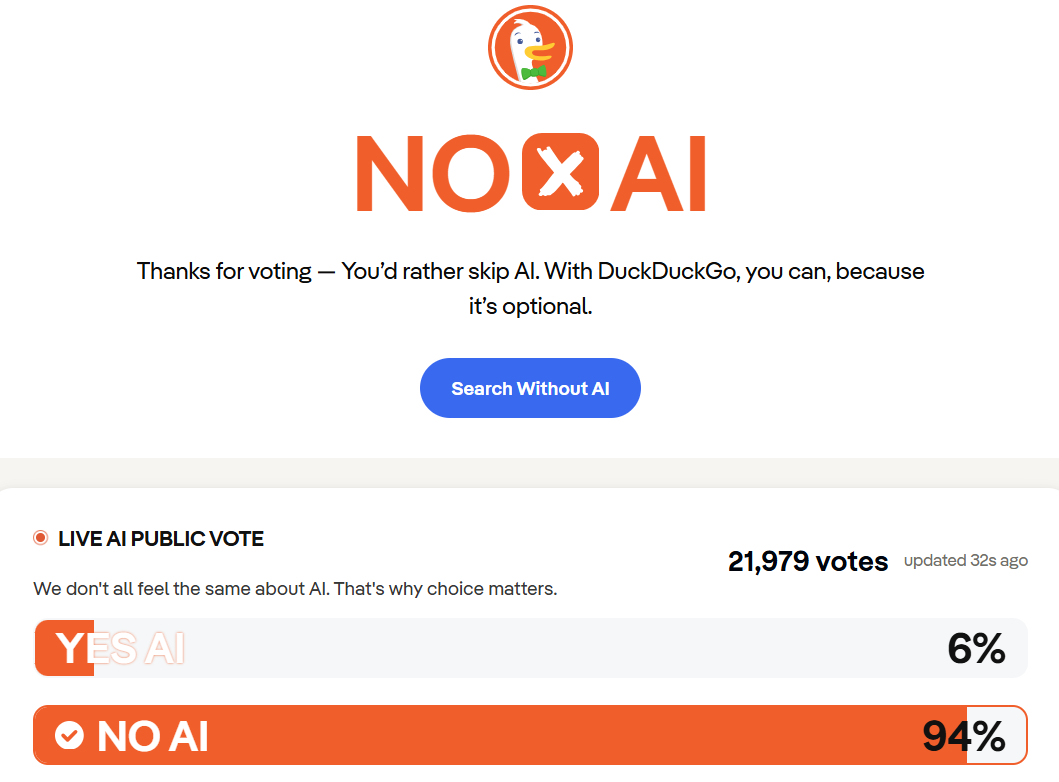
Task: Click the 'why choice matters' subtitle text
Action: (x=295, y=589)
